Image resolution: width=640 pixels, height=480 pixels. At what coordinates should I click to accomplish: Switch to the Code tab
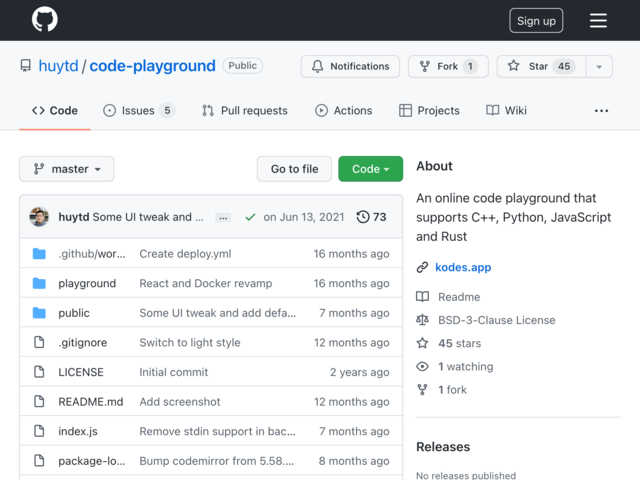tap(55, 111)
